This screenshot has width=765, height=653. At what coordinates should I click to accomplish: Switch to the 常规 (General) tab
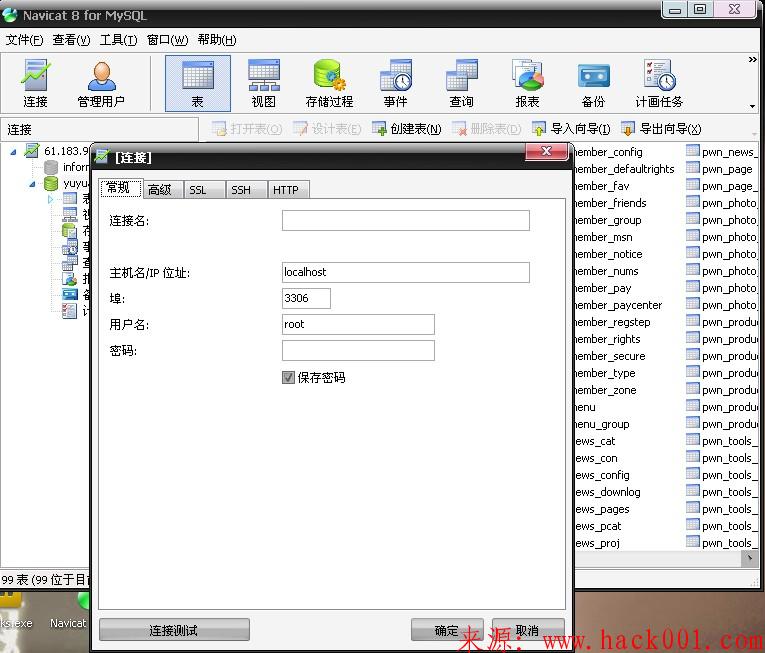(121, 188)
